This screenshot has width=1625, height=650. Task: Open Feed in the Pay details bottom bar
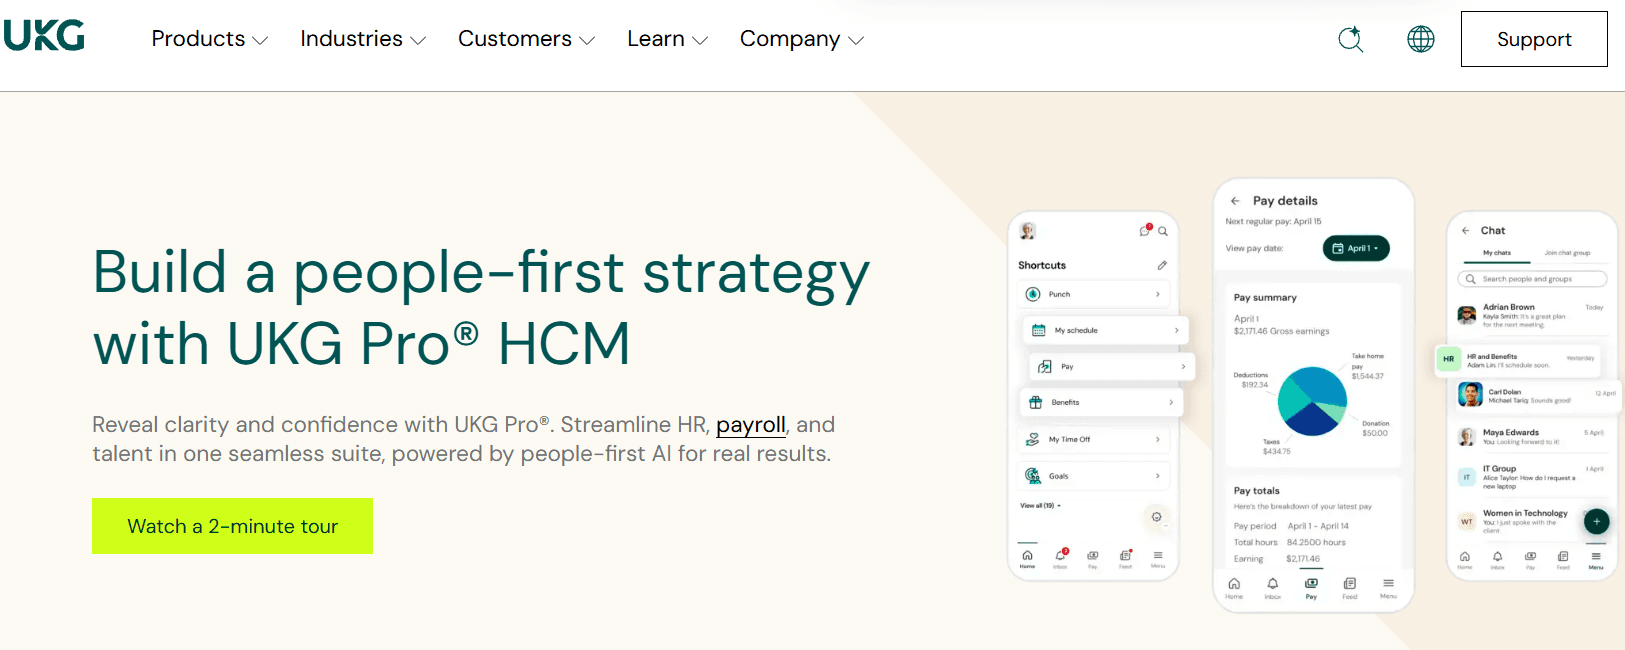point(1350,588)
